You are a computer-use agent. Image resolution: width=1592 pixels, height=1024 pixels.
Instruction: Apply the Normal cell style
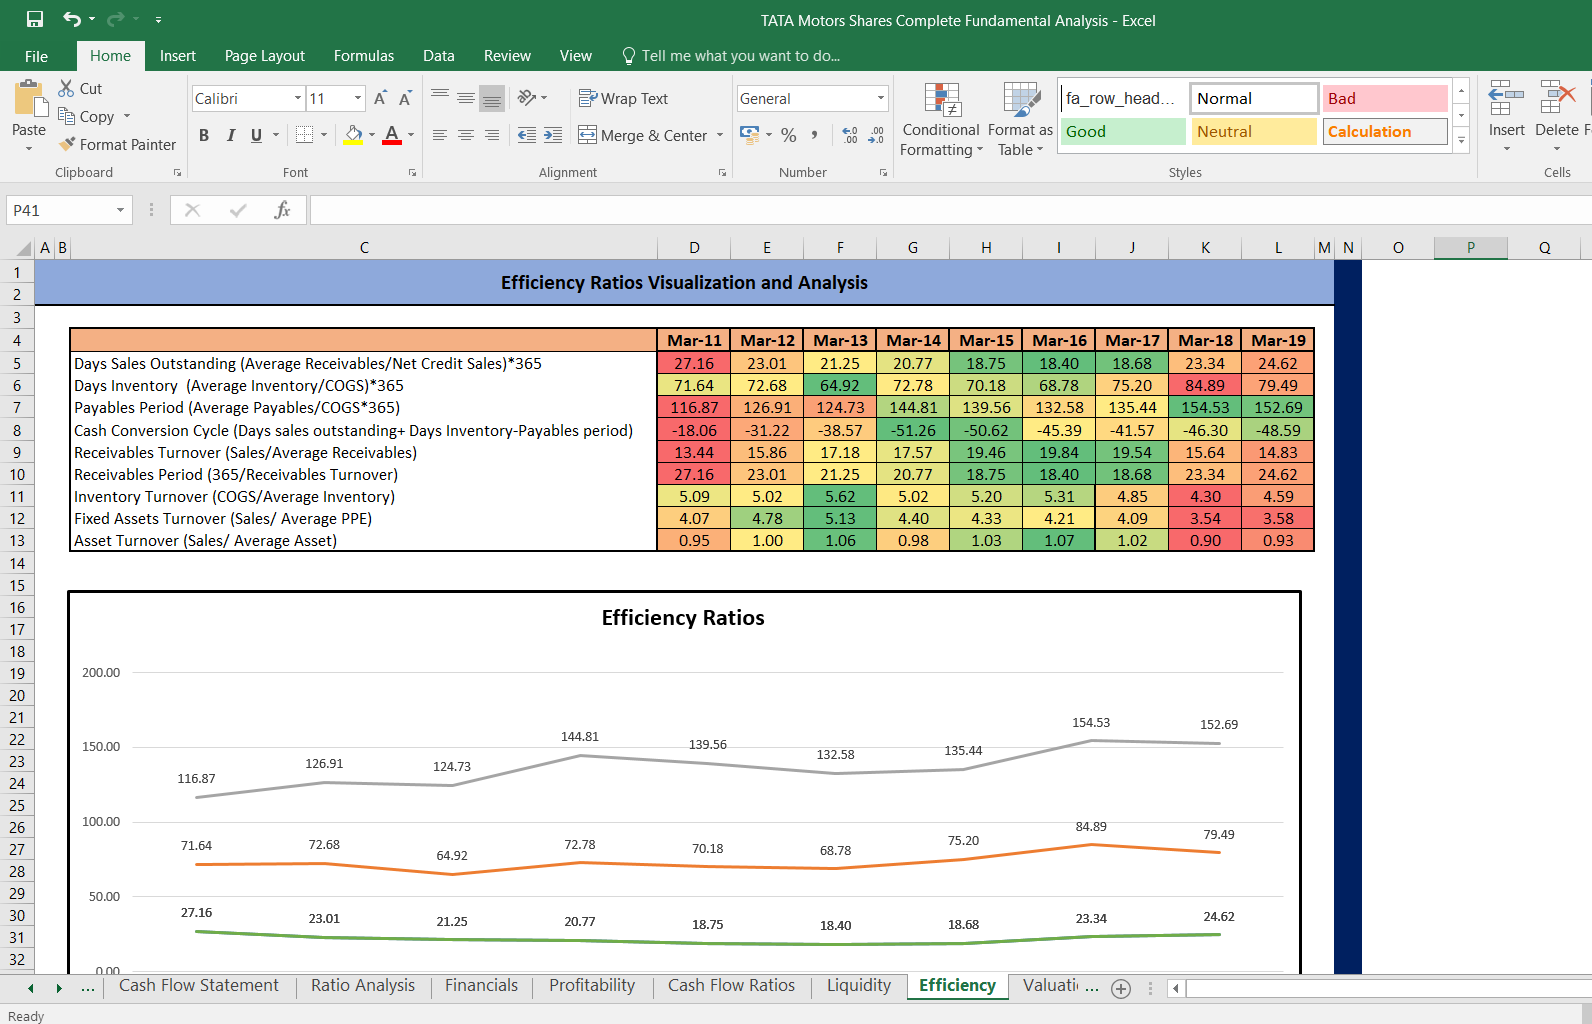point(1253,98)
